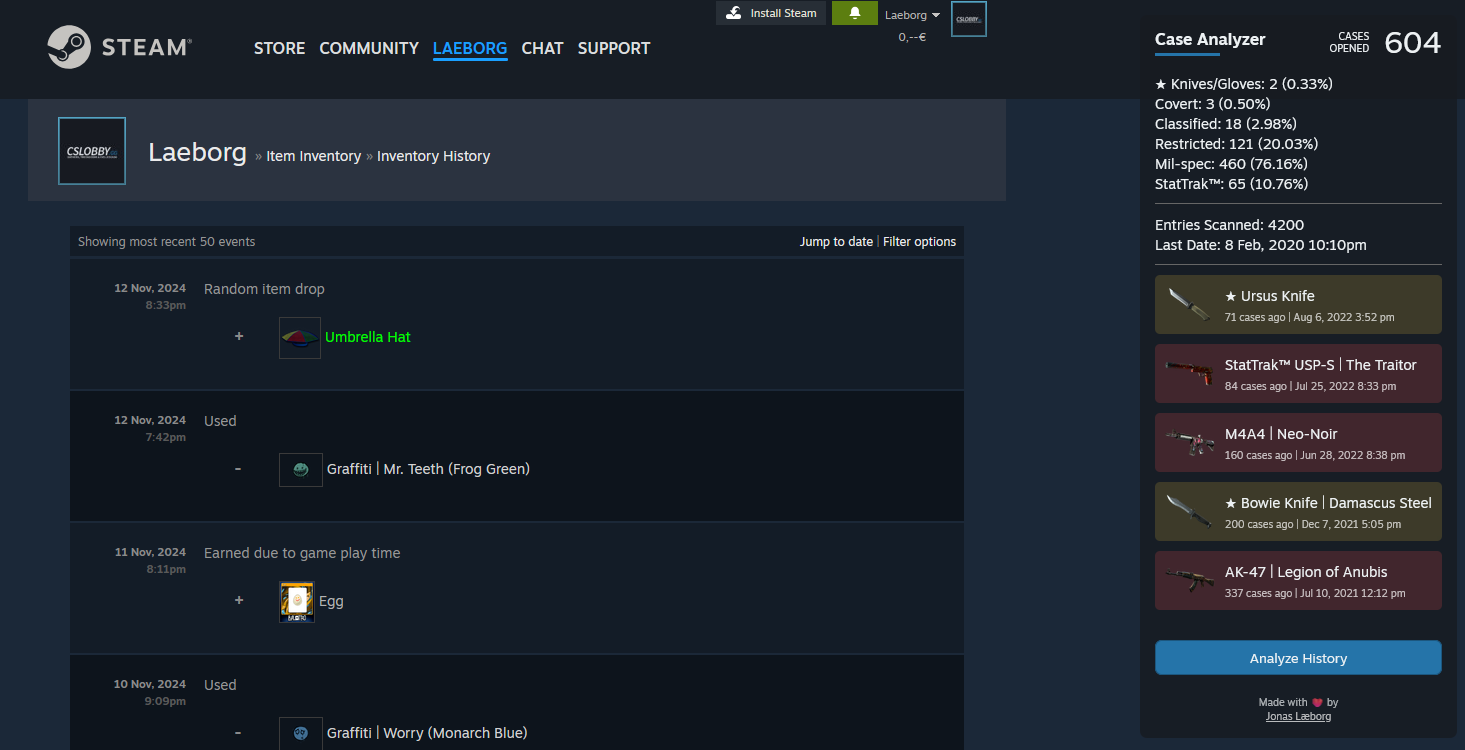
Task: Click the Analyze History button
Action: (1298, 658)
